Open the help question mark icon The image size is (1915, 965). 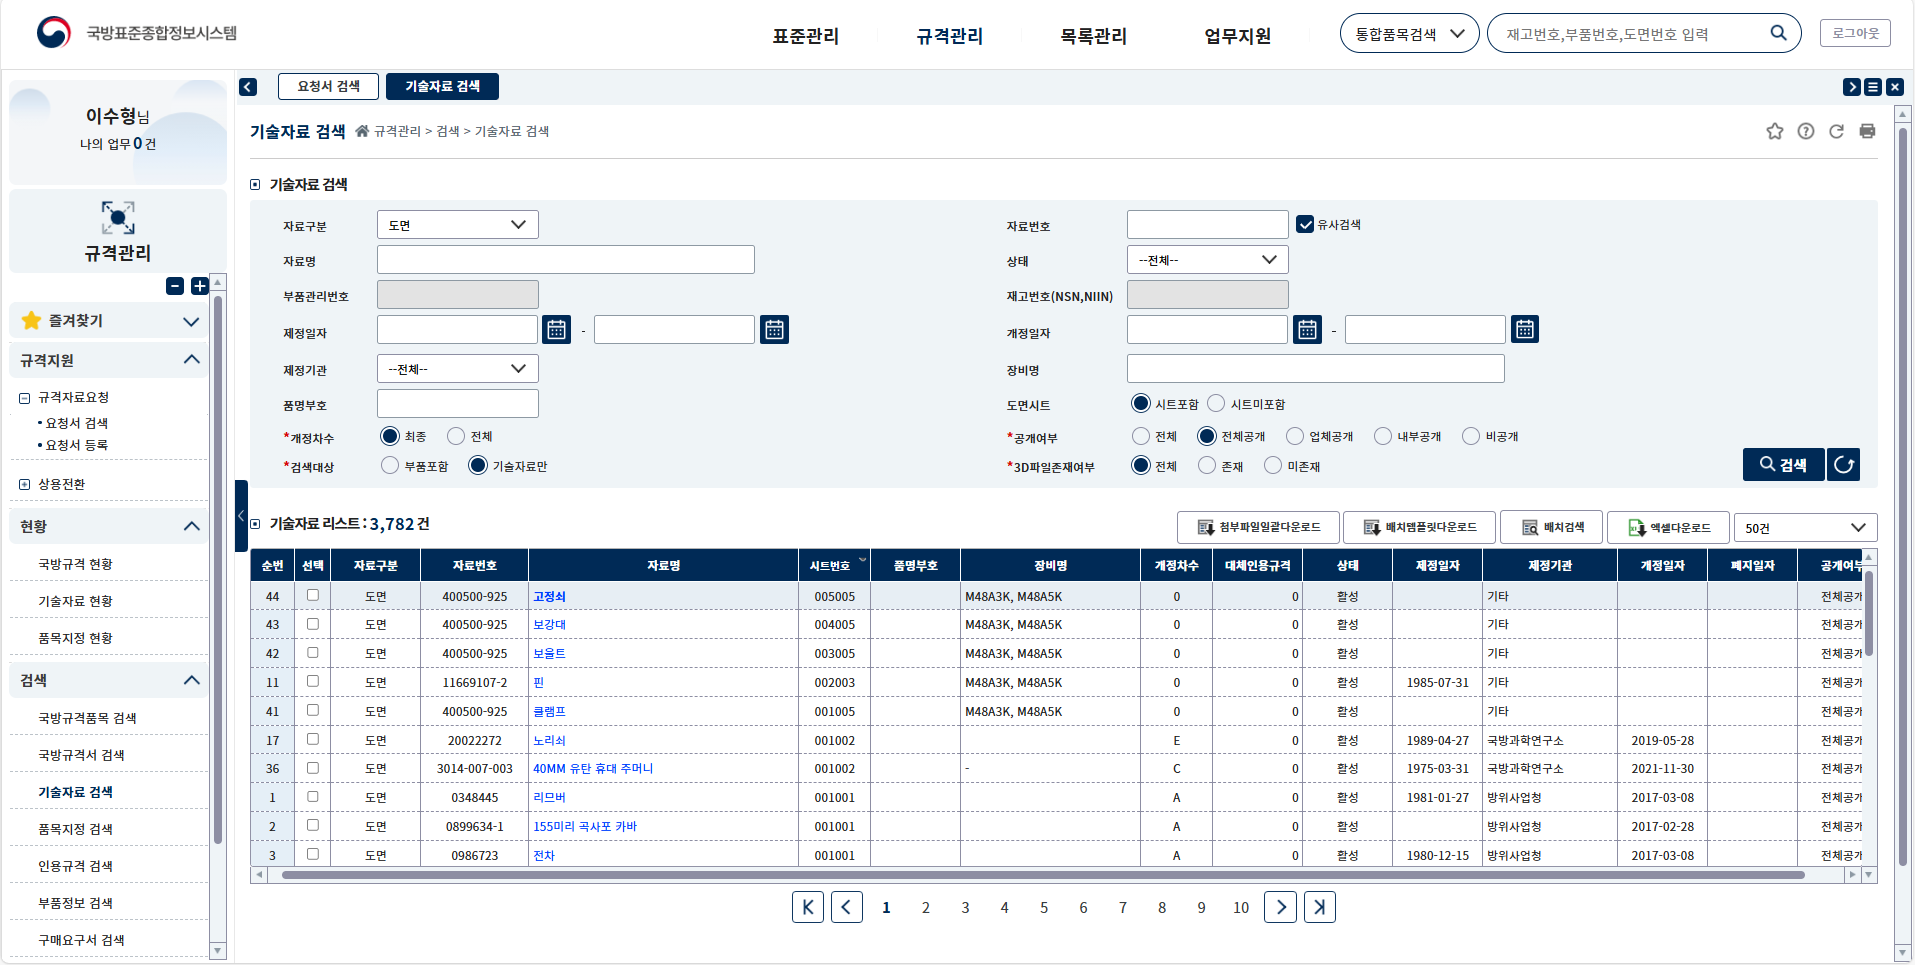pos(1805,131)
